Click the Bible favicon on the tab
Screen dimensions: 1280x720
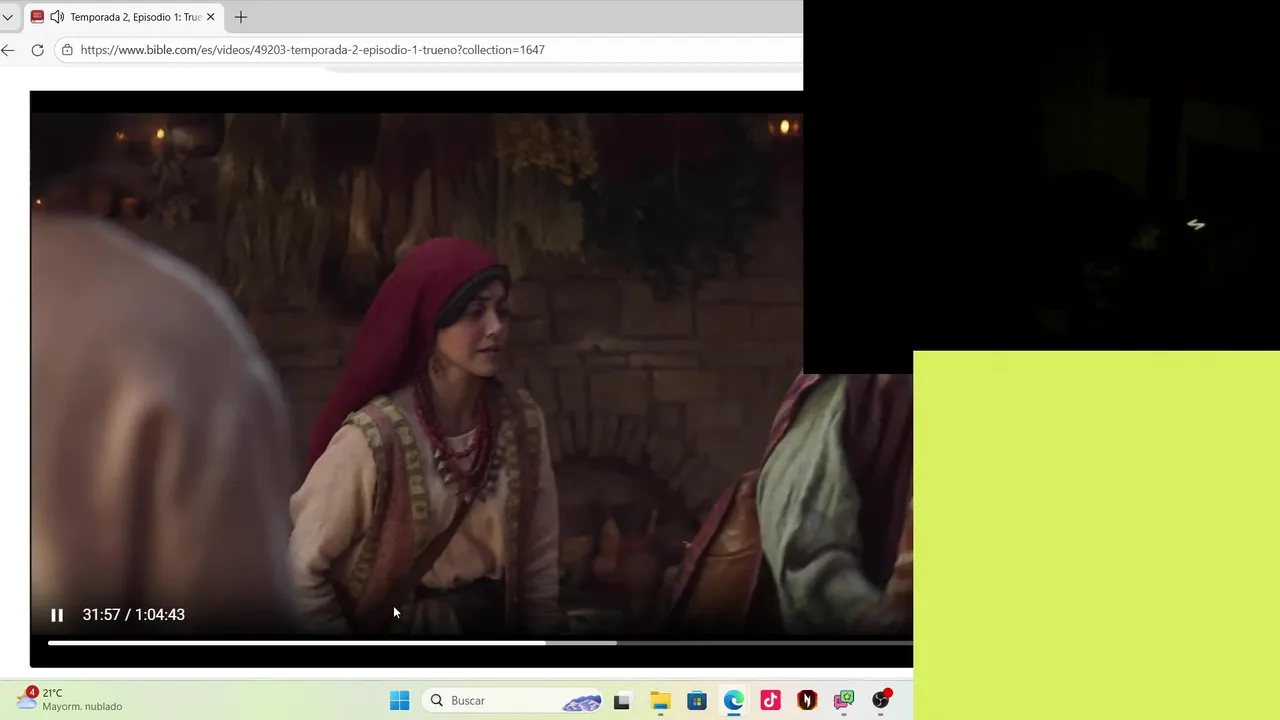[37, 17]
